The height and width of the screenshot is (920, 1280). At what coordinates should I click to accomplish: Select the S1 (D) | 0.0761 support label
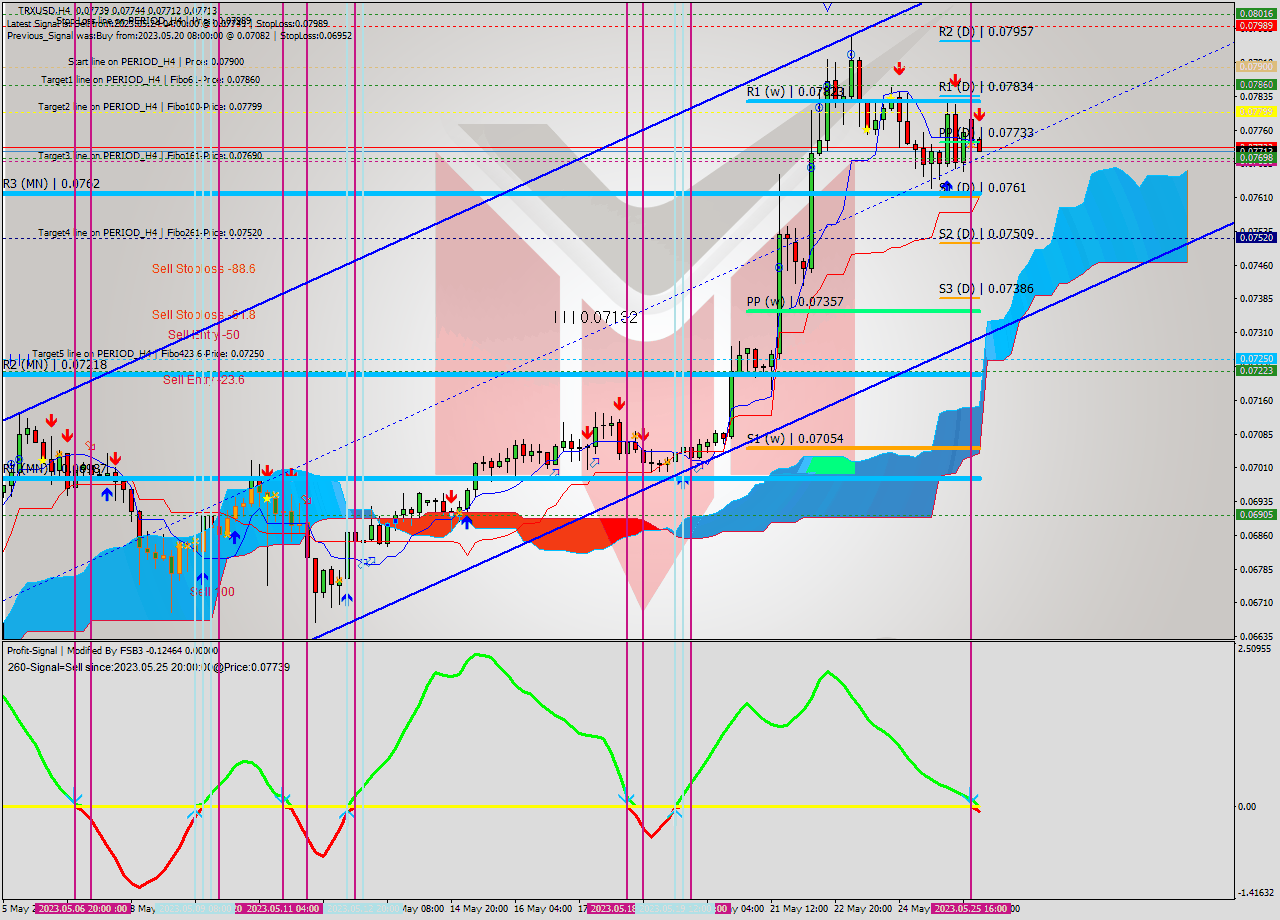pos(983,187)
